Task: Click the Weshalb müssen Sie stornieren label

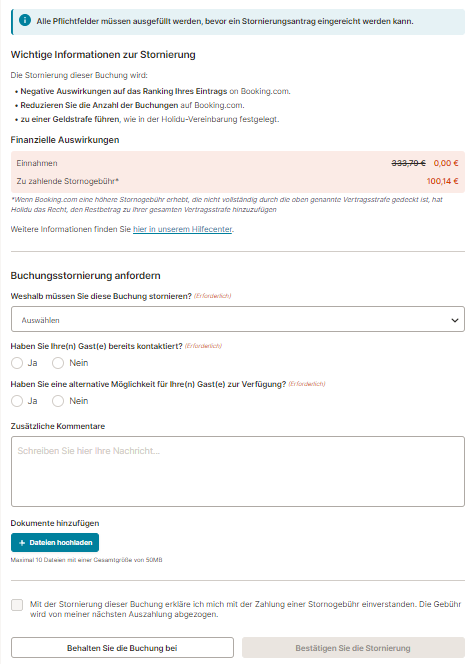Action: [x=101, y=296]
